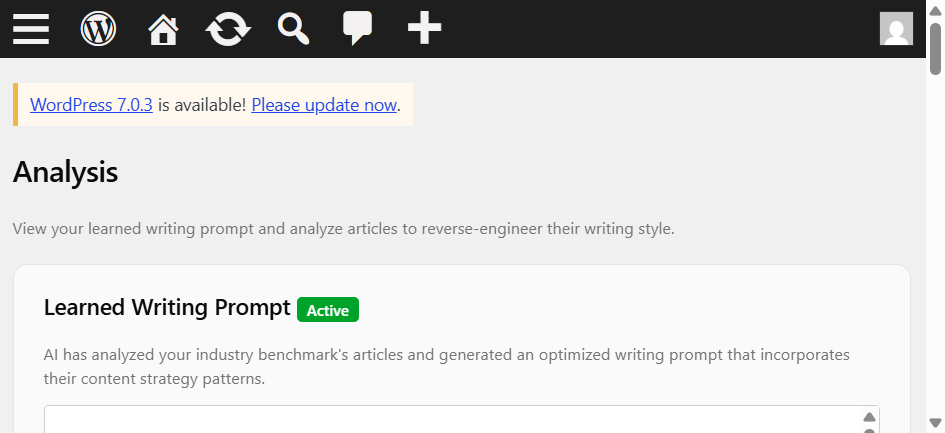Follow the WordPress 7.0.3 link
The height and width of the screenshot is (433, 945).
(x=91, y=105)
